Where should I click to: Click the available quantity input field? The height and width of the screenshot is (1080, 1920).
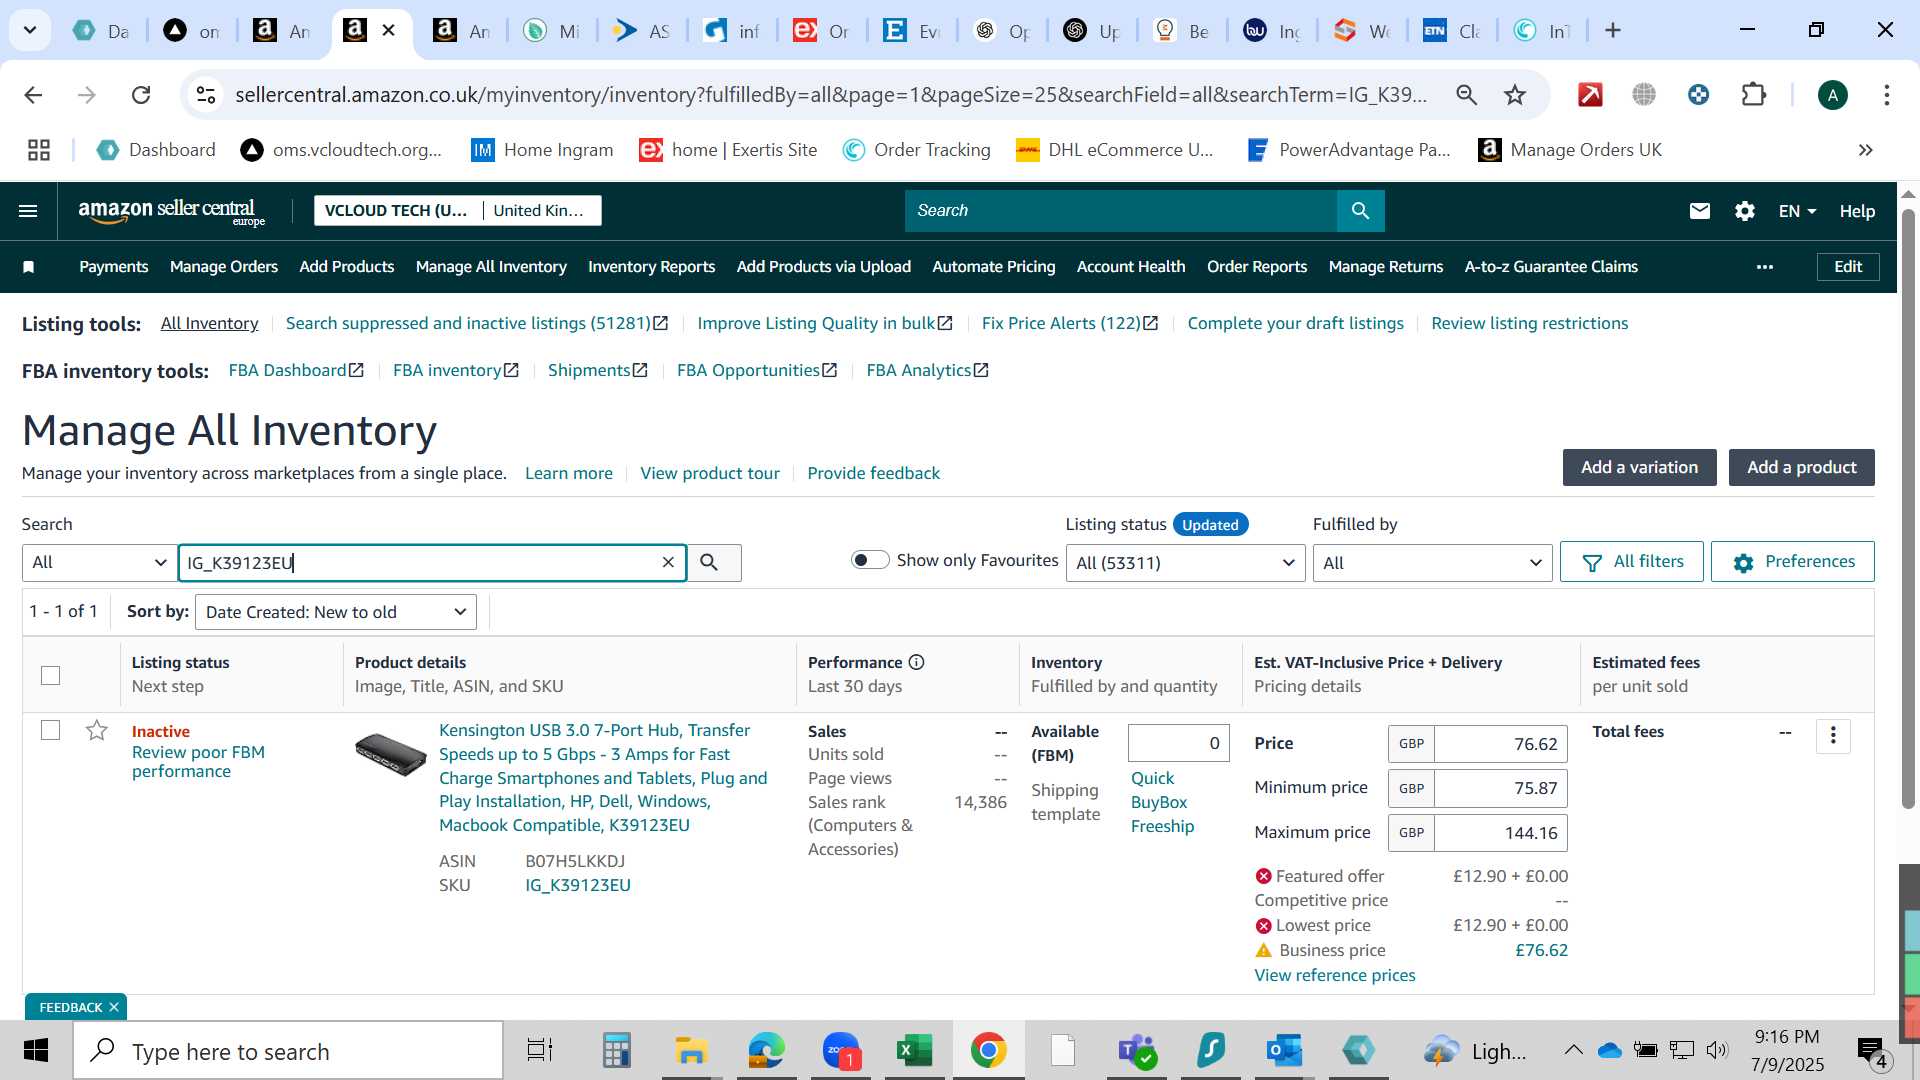point(1178,743)
